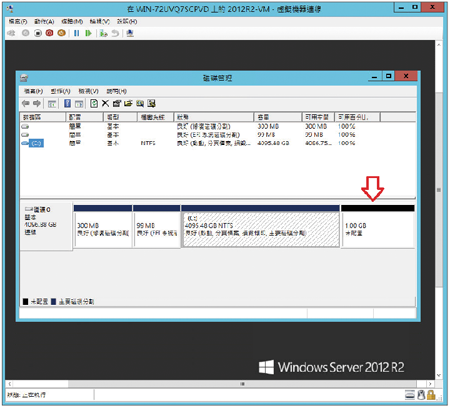Sort by the File System column header
450x408 pixels.
(x=156, y=117)
